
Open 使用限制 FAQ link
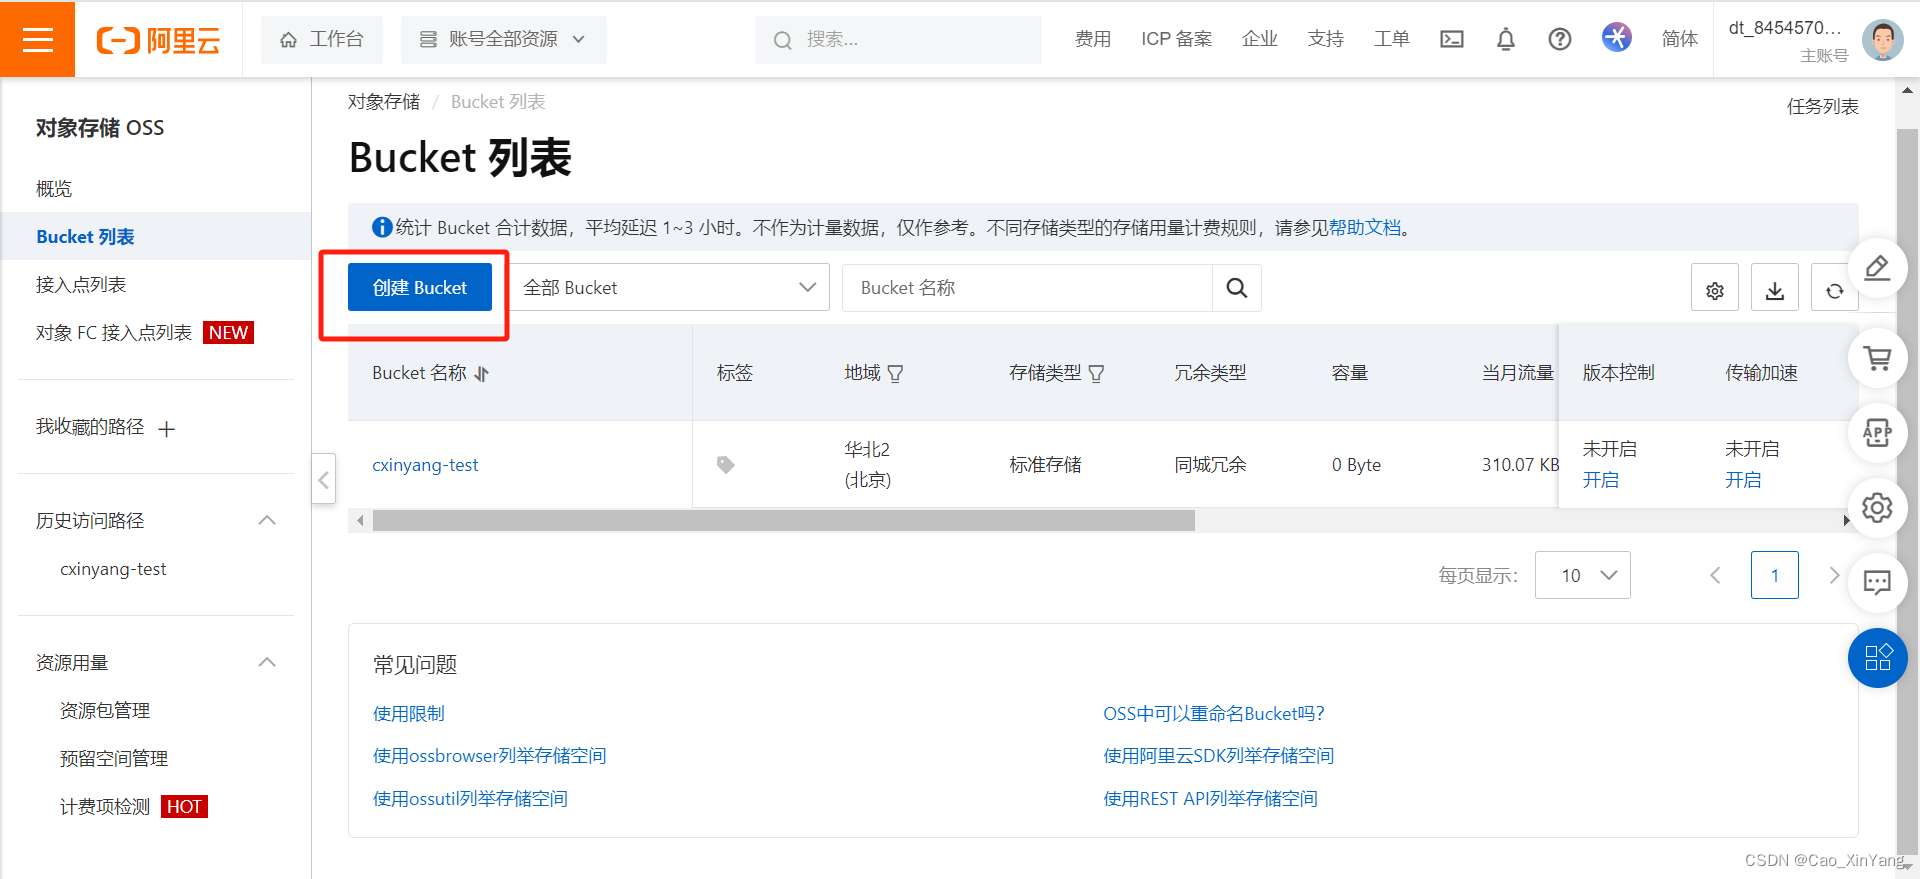point(409,713)
